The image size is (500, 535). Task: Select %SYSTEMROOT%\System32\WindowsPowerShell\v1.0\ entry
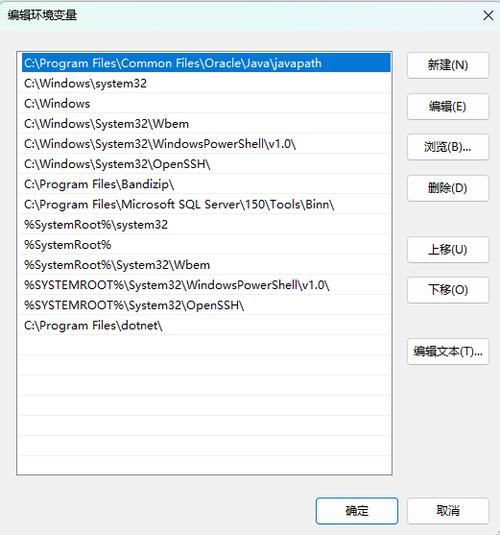coord(206,285)
